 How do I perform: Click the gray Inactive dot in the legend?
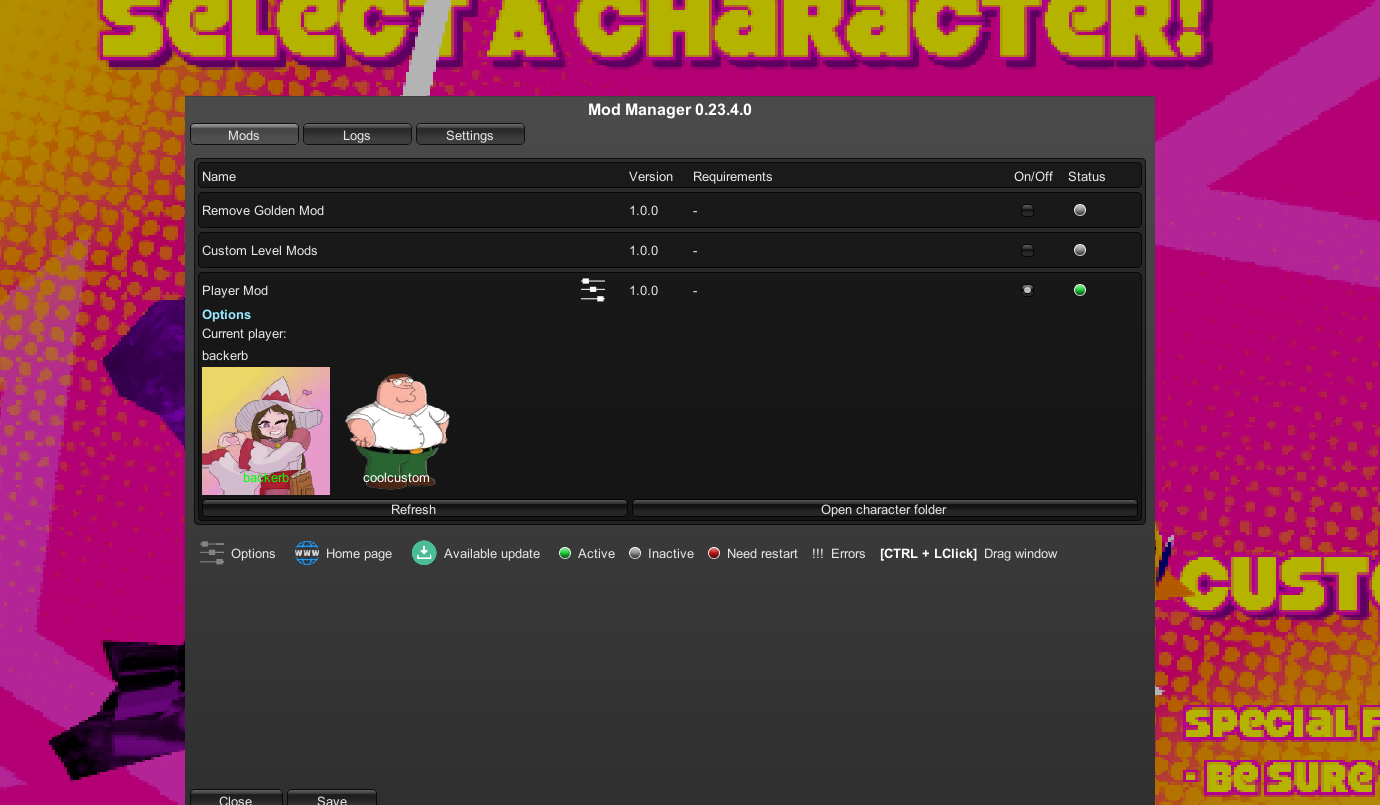click(635, 553)
